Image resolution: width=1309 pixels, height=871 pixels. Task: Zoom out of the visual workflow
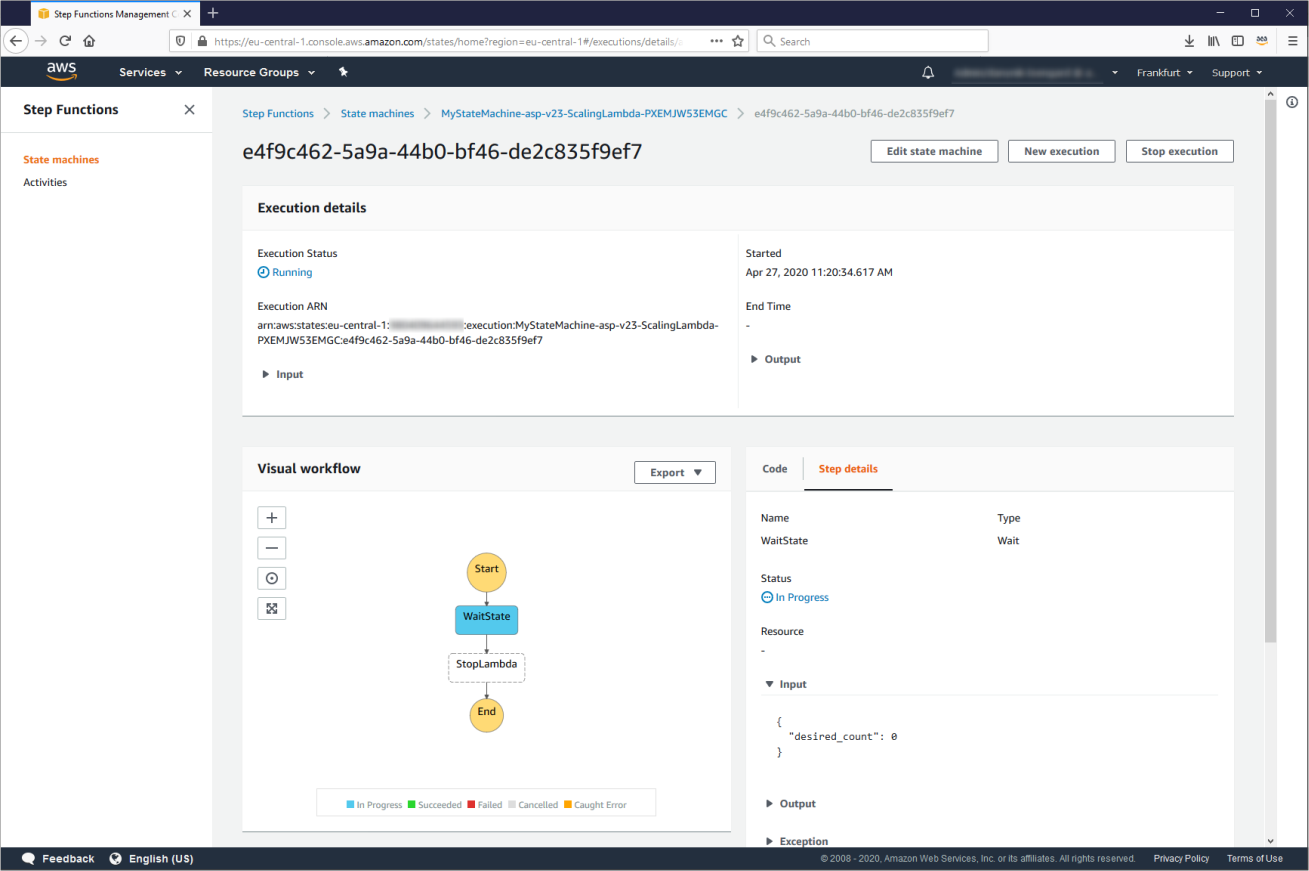(x=272, y=548)
